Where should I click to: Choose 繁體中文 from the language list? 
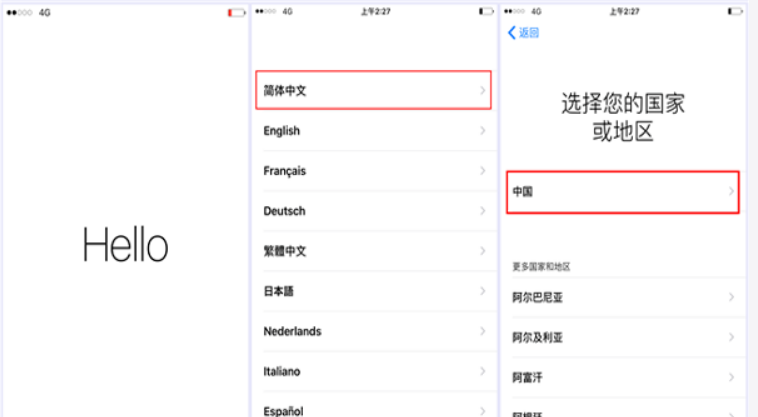click(285, 251)
